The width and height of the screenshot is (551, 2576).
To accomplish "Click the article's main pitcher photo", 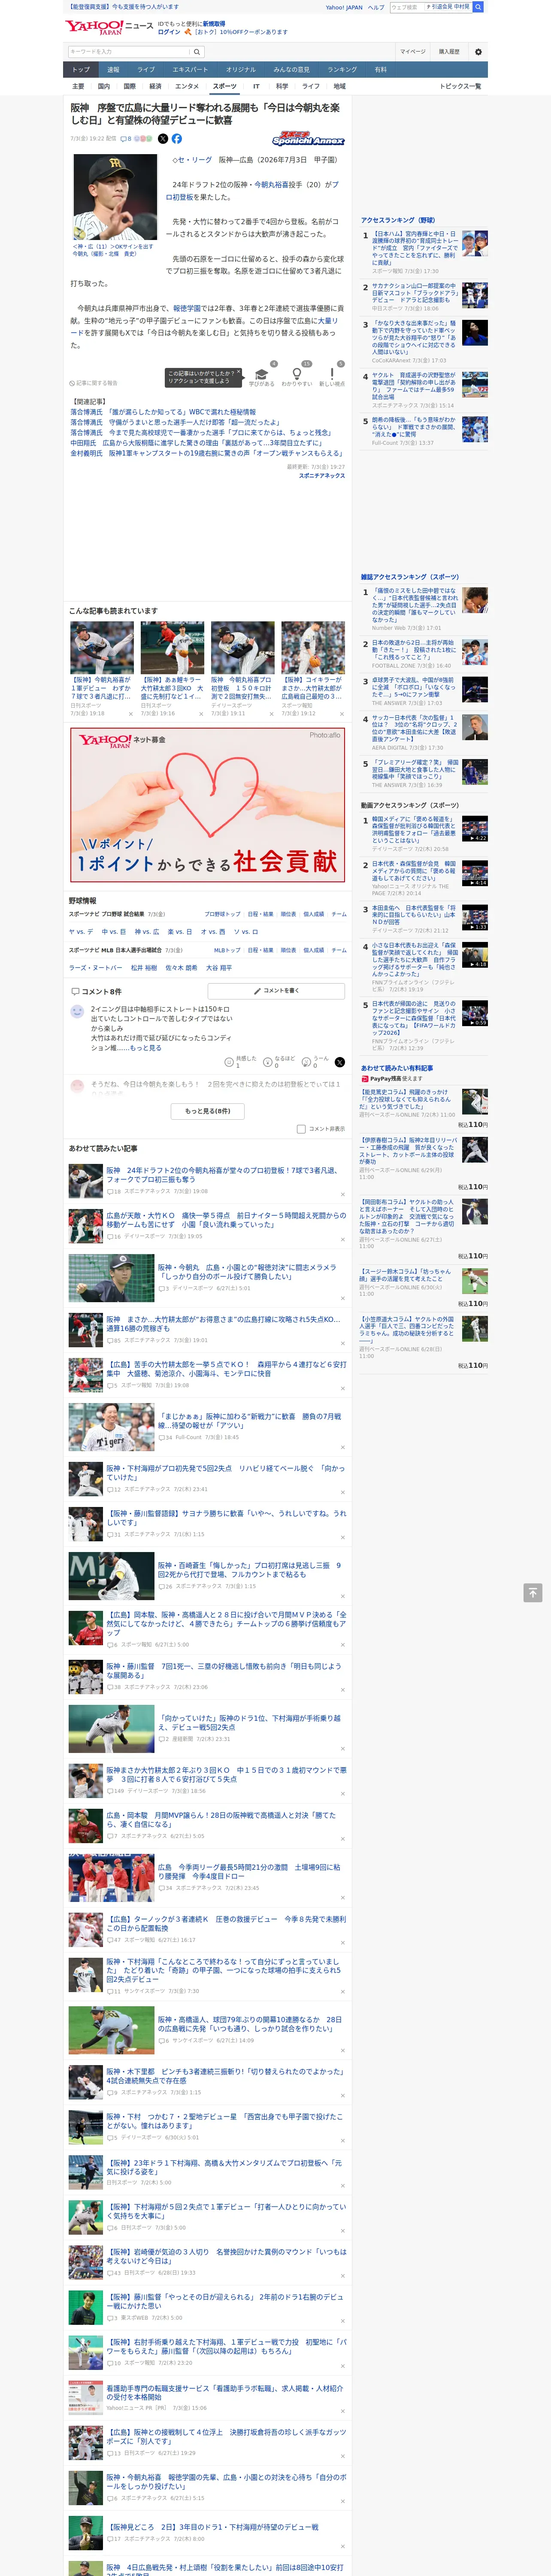I will point(115,198).
